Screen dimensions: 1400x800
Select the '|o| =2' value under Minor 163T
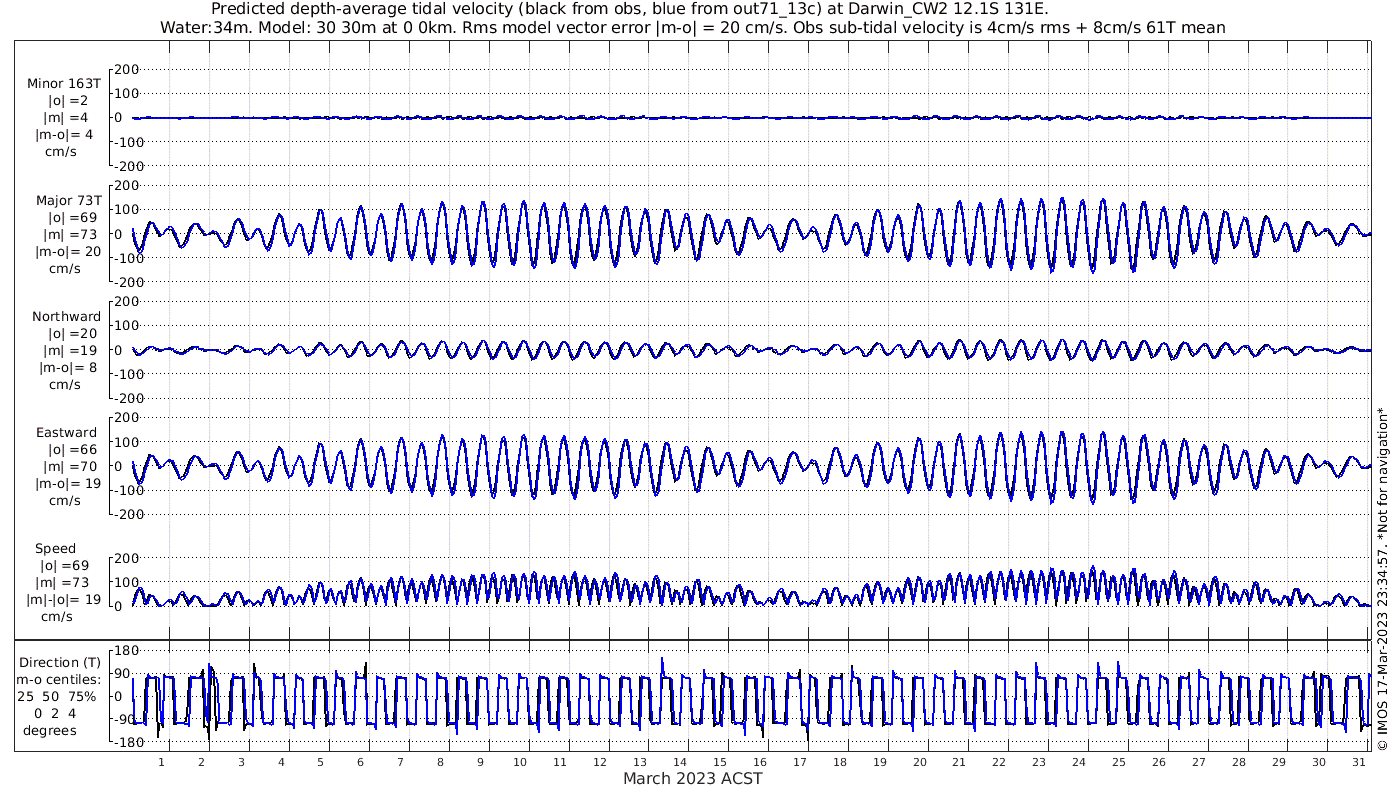coord(68,101)
